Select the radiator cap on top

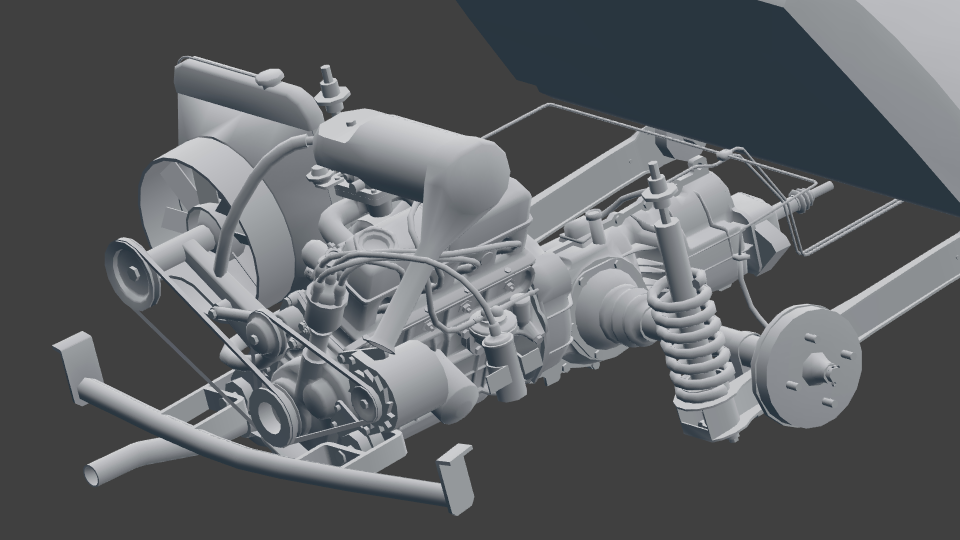(x=269, y=78)
